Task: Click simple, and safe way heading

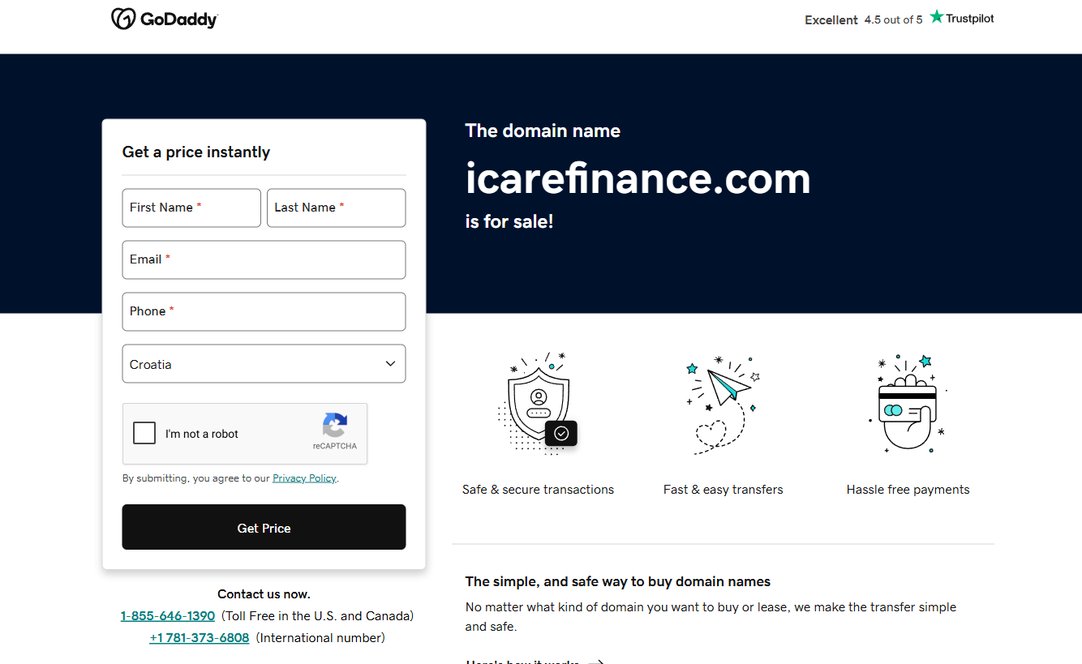Action: [x=618, y=582]
